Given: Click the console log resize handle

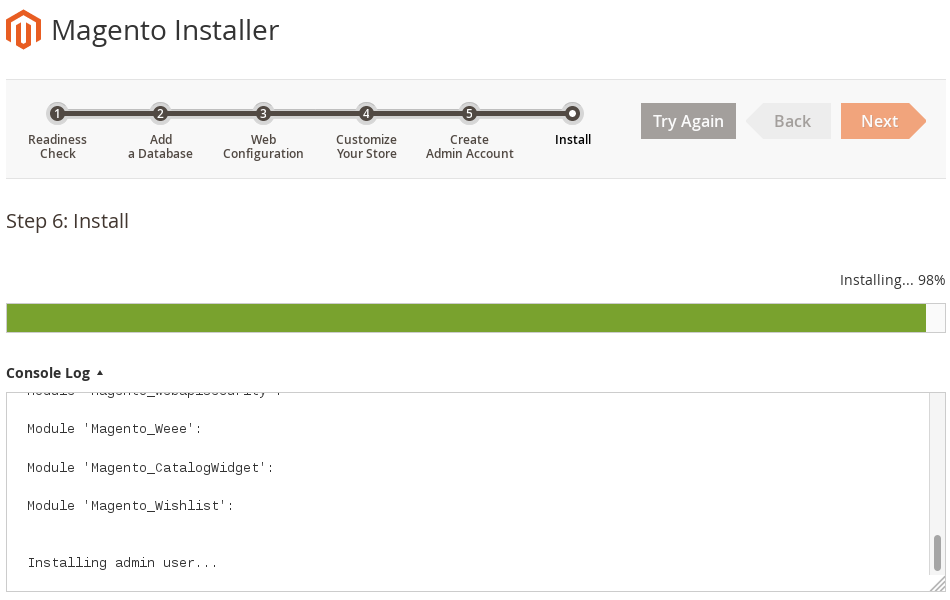Looking at the screenshot, I should (x=938, y=584).
